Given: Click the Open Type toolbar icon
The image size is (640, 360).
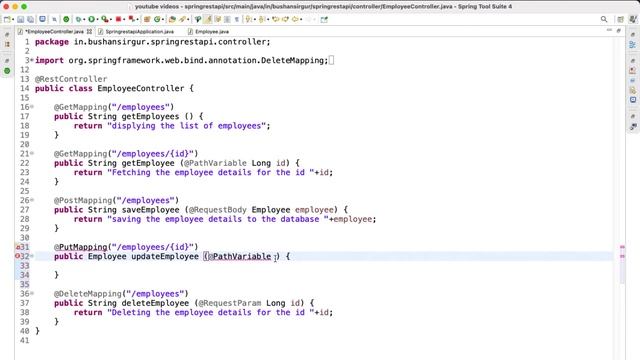Looking at the screenshot, I should coord(172,19).
